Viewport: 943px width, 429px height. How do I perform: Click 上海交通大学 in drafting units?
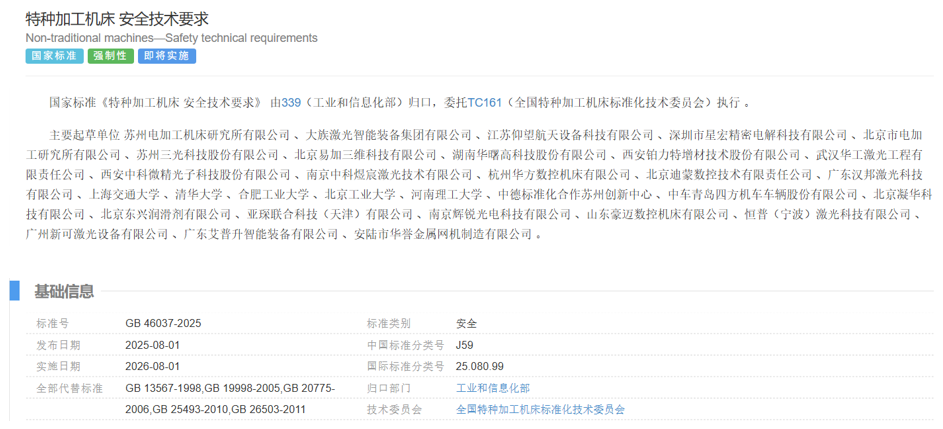click(x=124, y=195)
